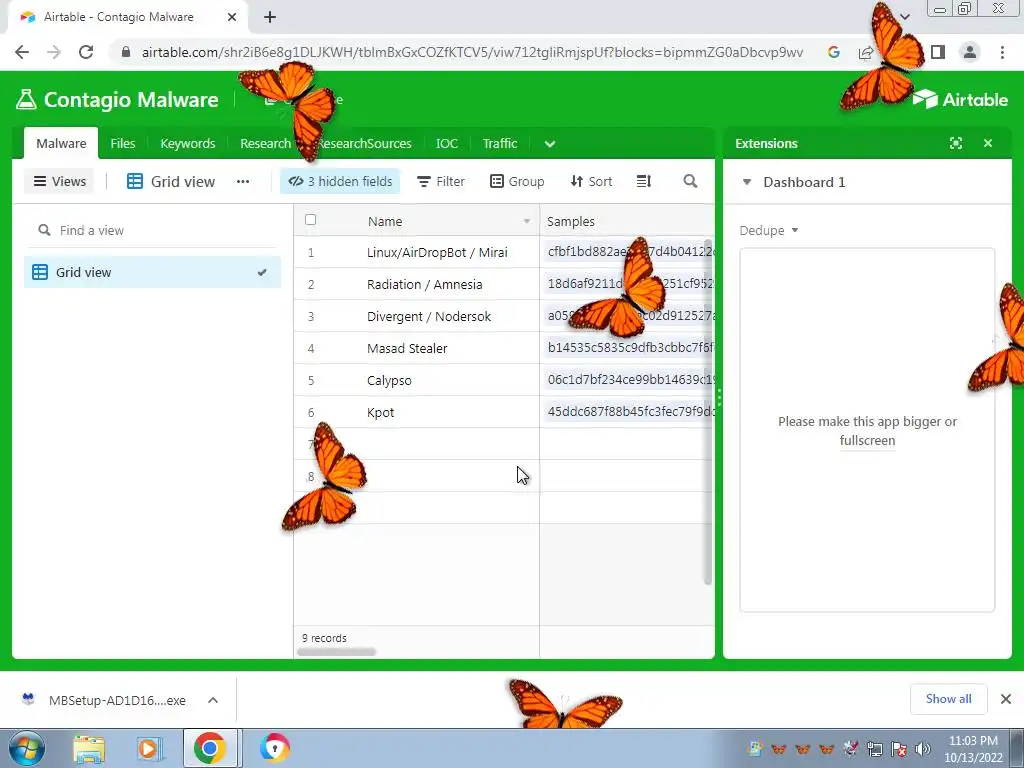Click the browser address bar URL
Viewport: 1024px width, 768px height.
coord(472,52)
